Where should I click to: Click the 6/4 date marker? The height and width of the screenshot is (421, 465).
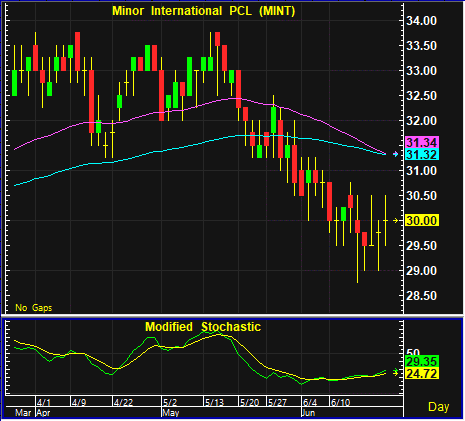coord(310,402)
